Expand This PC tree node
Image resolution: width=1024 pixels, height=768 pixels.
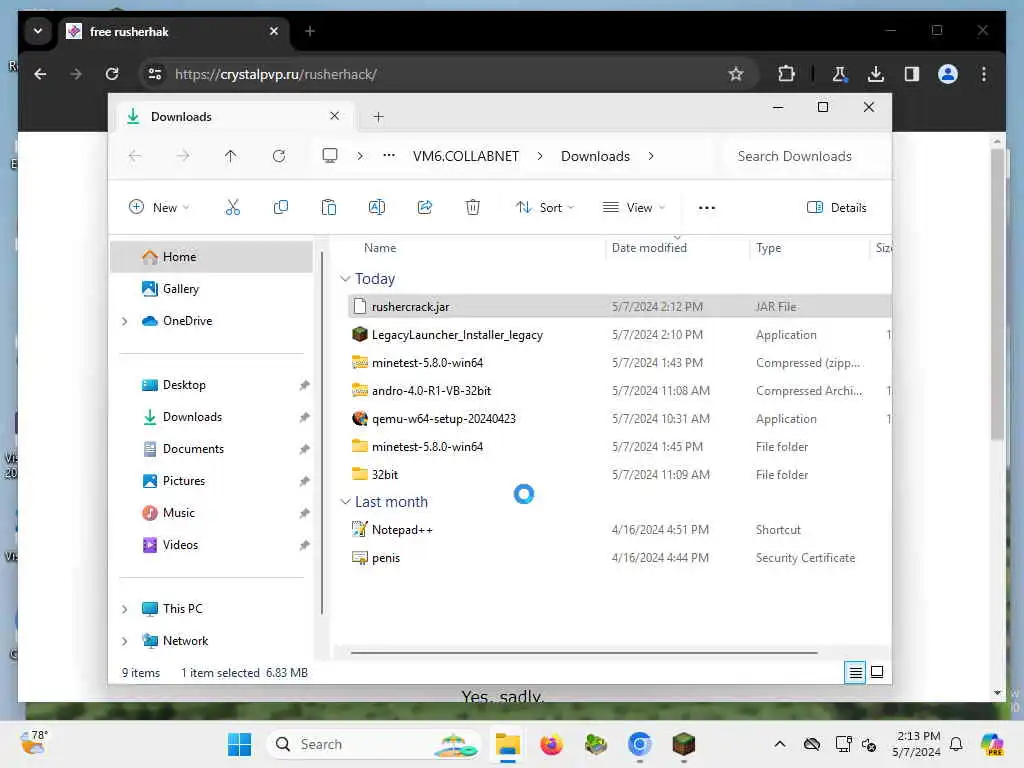click(125, 609)
